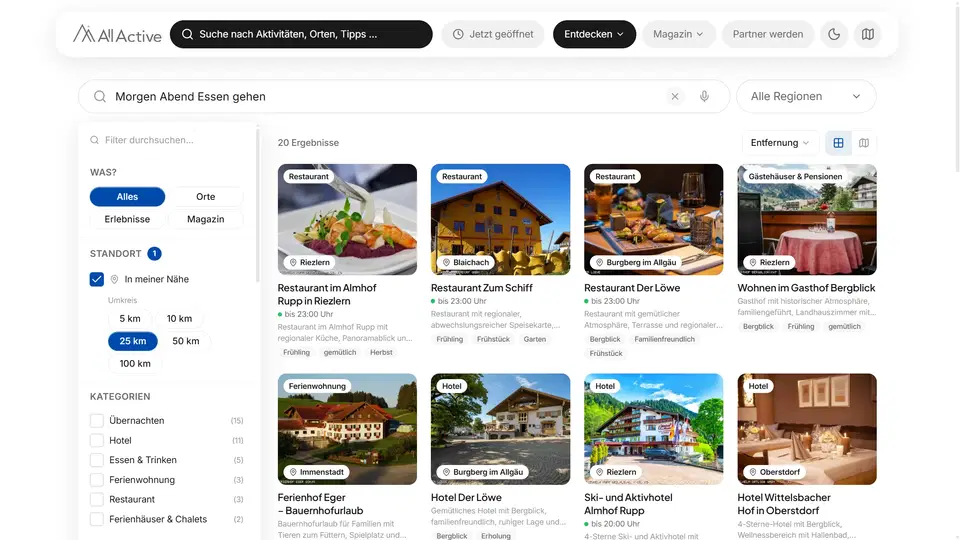The height and width of the screenshot is (540, 960).
Task: Open Restaurant Zum Schiff title link
Action: point(482,288)
